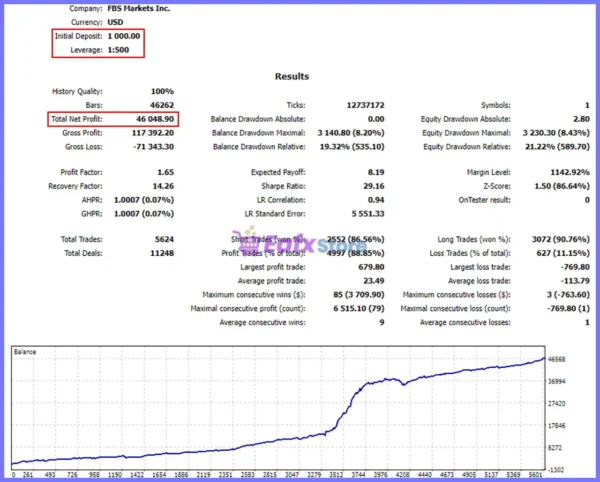600x482 pixels.
Task: Select the Balance Drawdown Relative value 19.32% (535.10)
Action: (x=352, y=147)
